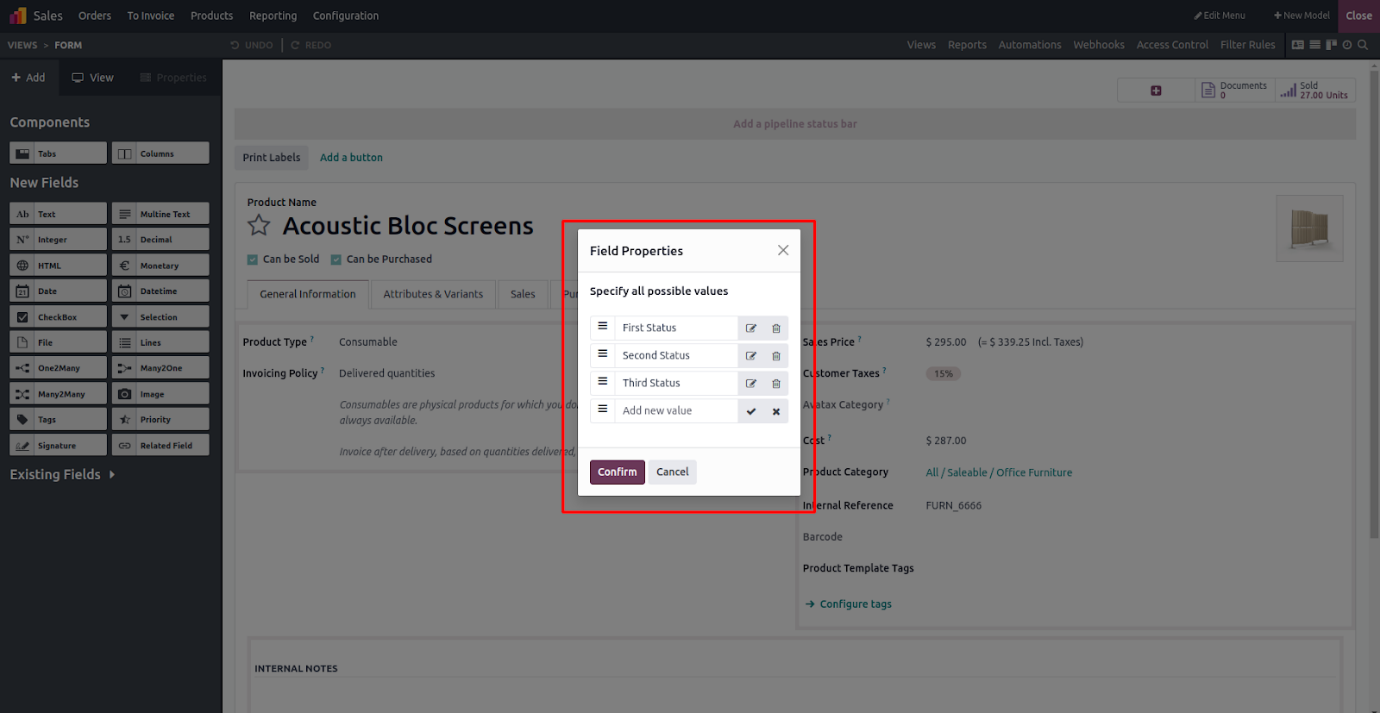Choose the Signature field type
The width and height of the screenshot is (1380, 713).
pos(58,446)
